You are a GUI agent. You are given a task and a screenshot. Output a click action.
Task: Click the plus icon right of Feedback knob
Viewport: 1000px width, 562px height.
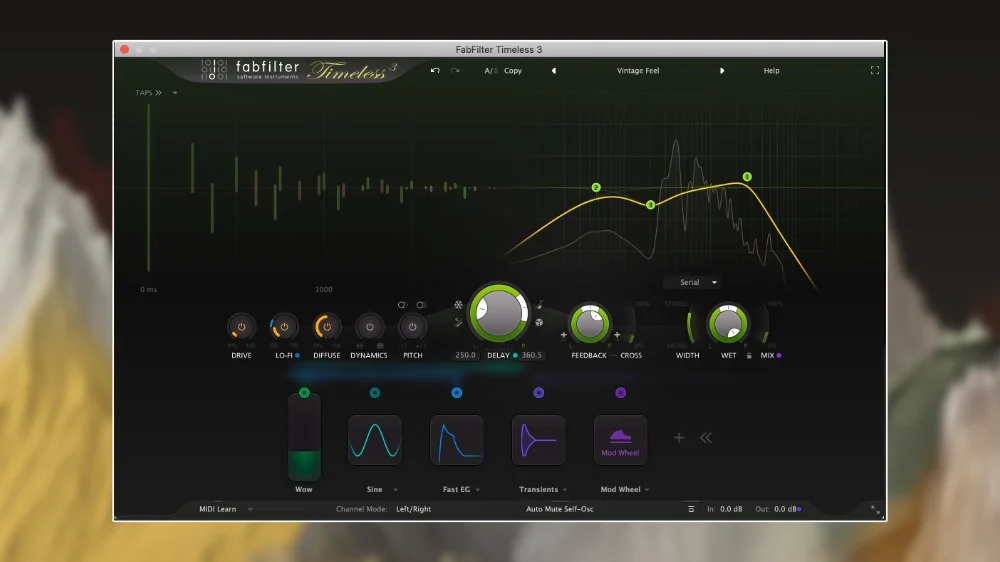[x=617, y=335]
